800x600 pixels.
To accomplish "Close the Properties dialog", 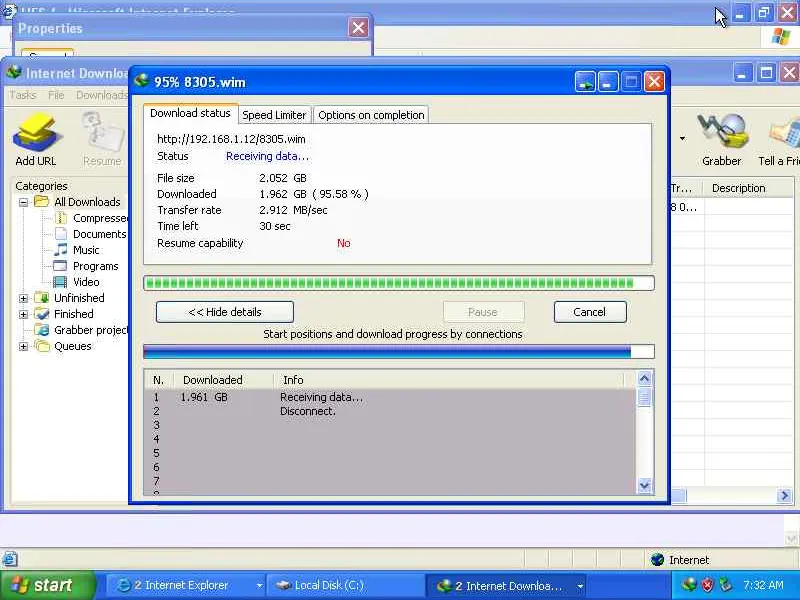I will click(x=358, y=28).
